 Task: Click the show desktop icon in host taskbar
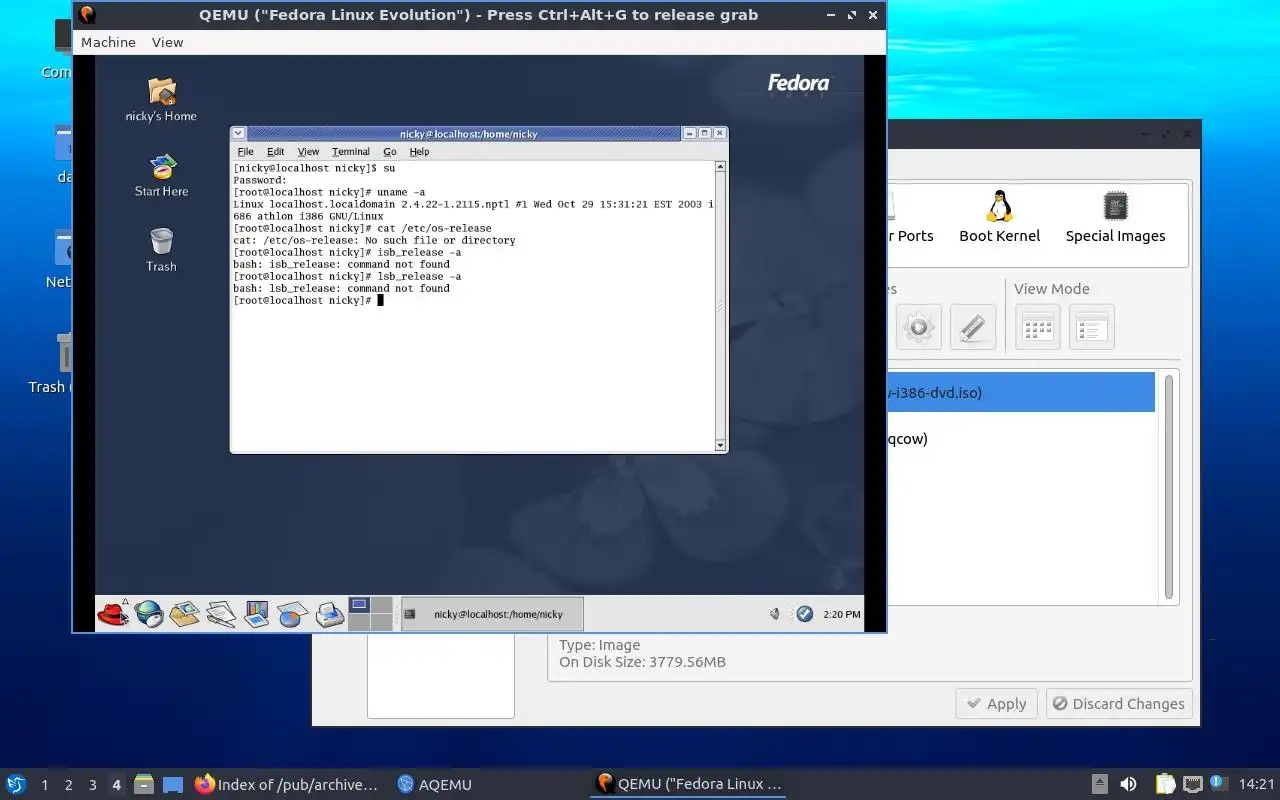click(x=173, y=784)
